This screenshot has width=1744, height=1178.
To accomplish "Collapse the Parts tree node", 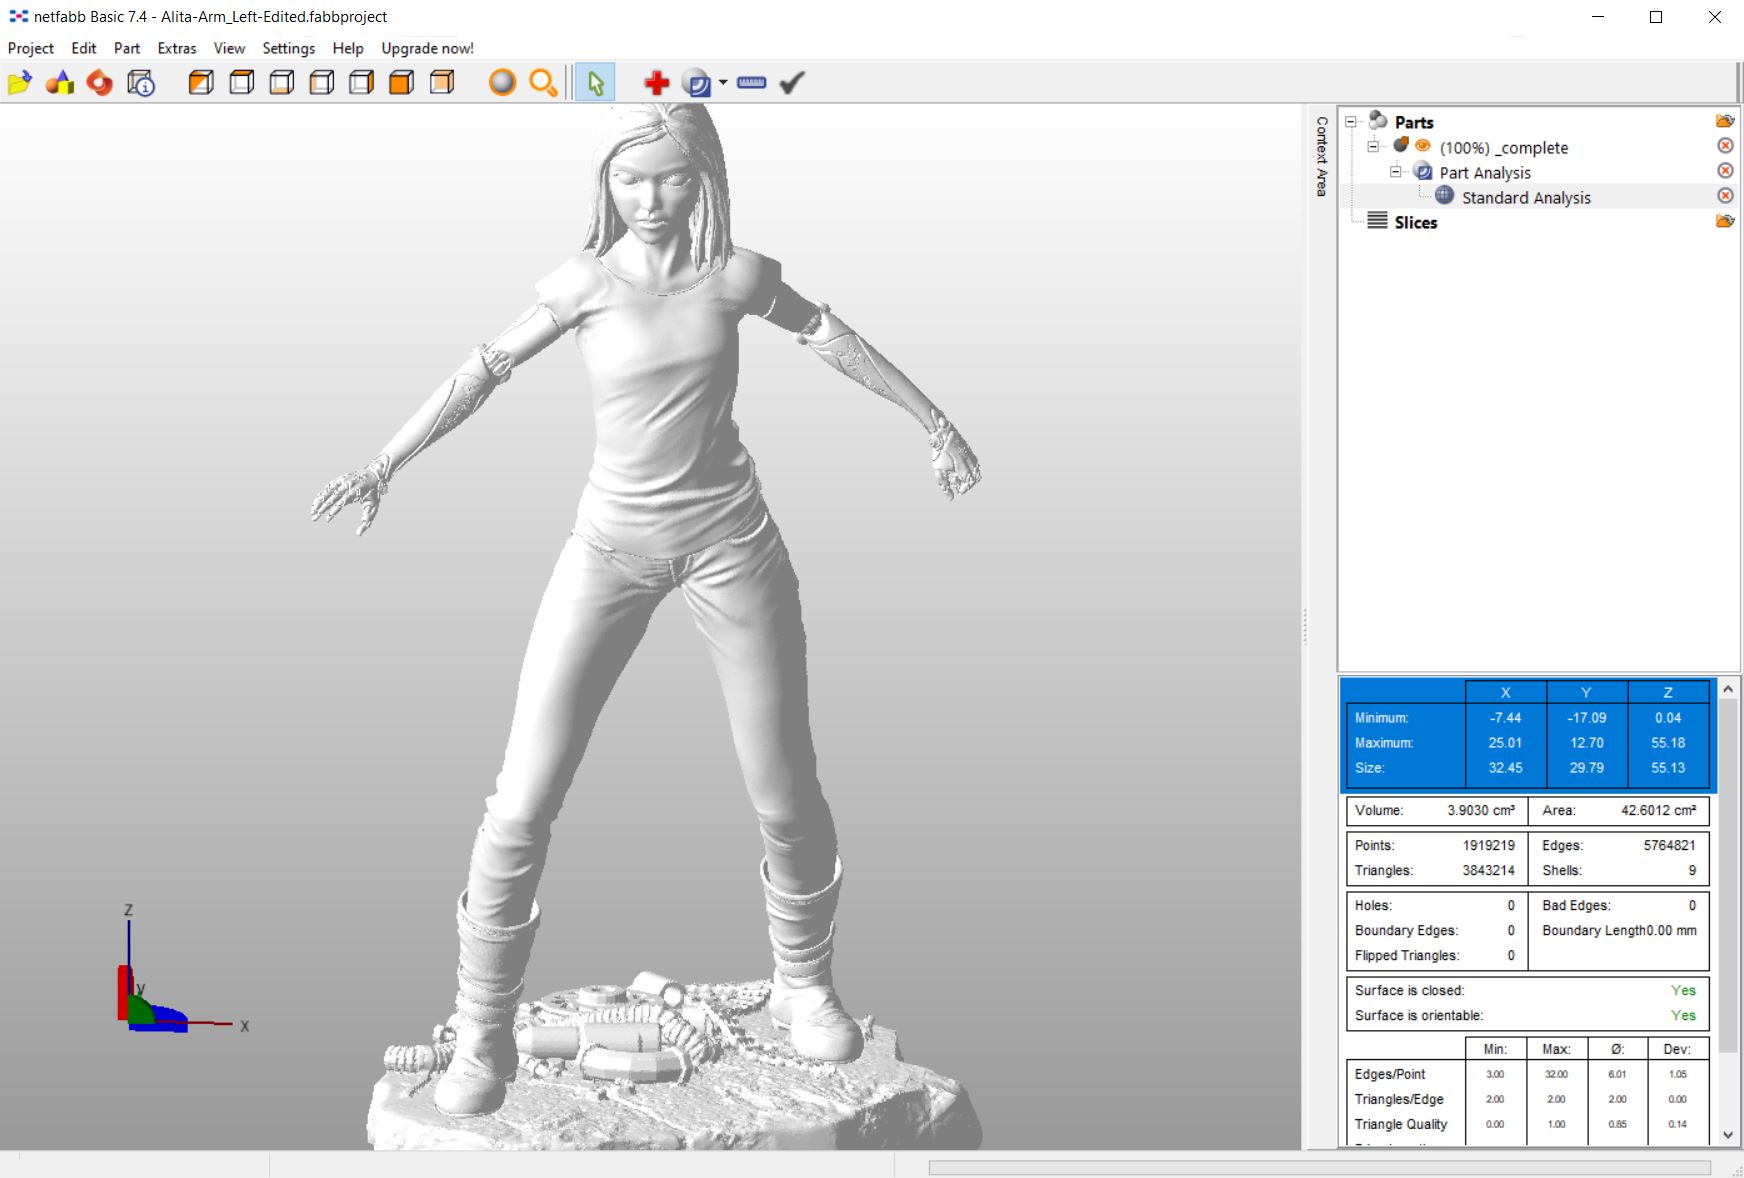I will coord(1351,122).
